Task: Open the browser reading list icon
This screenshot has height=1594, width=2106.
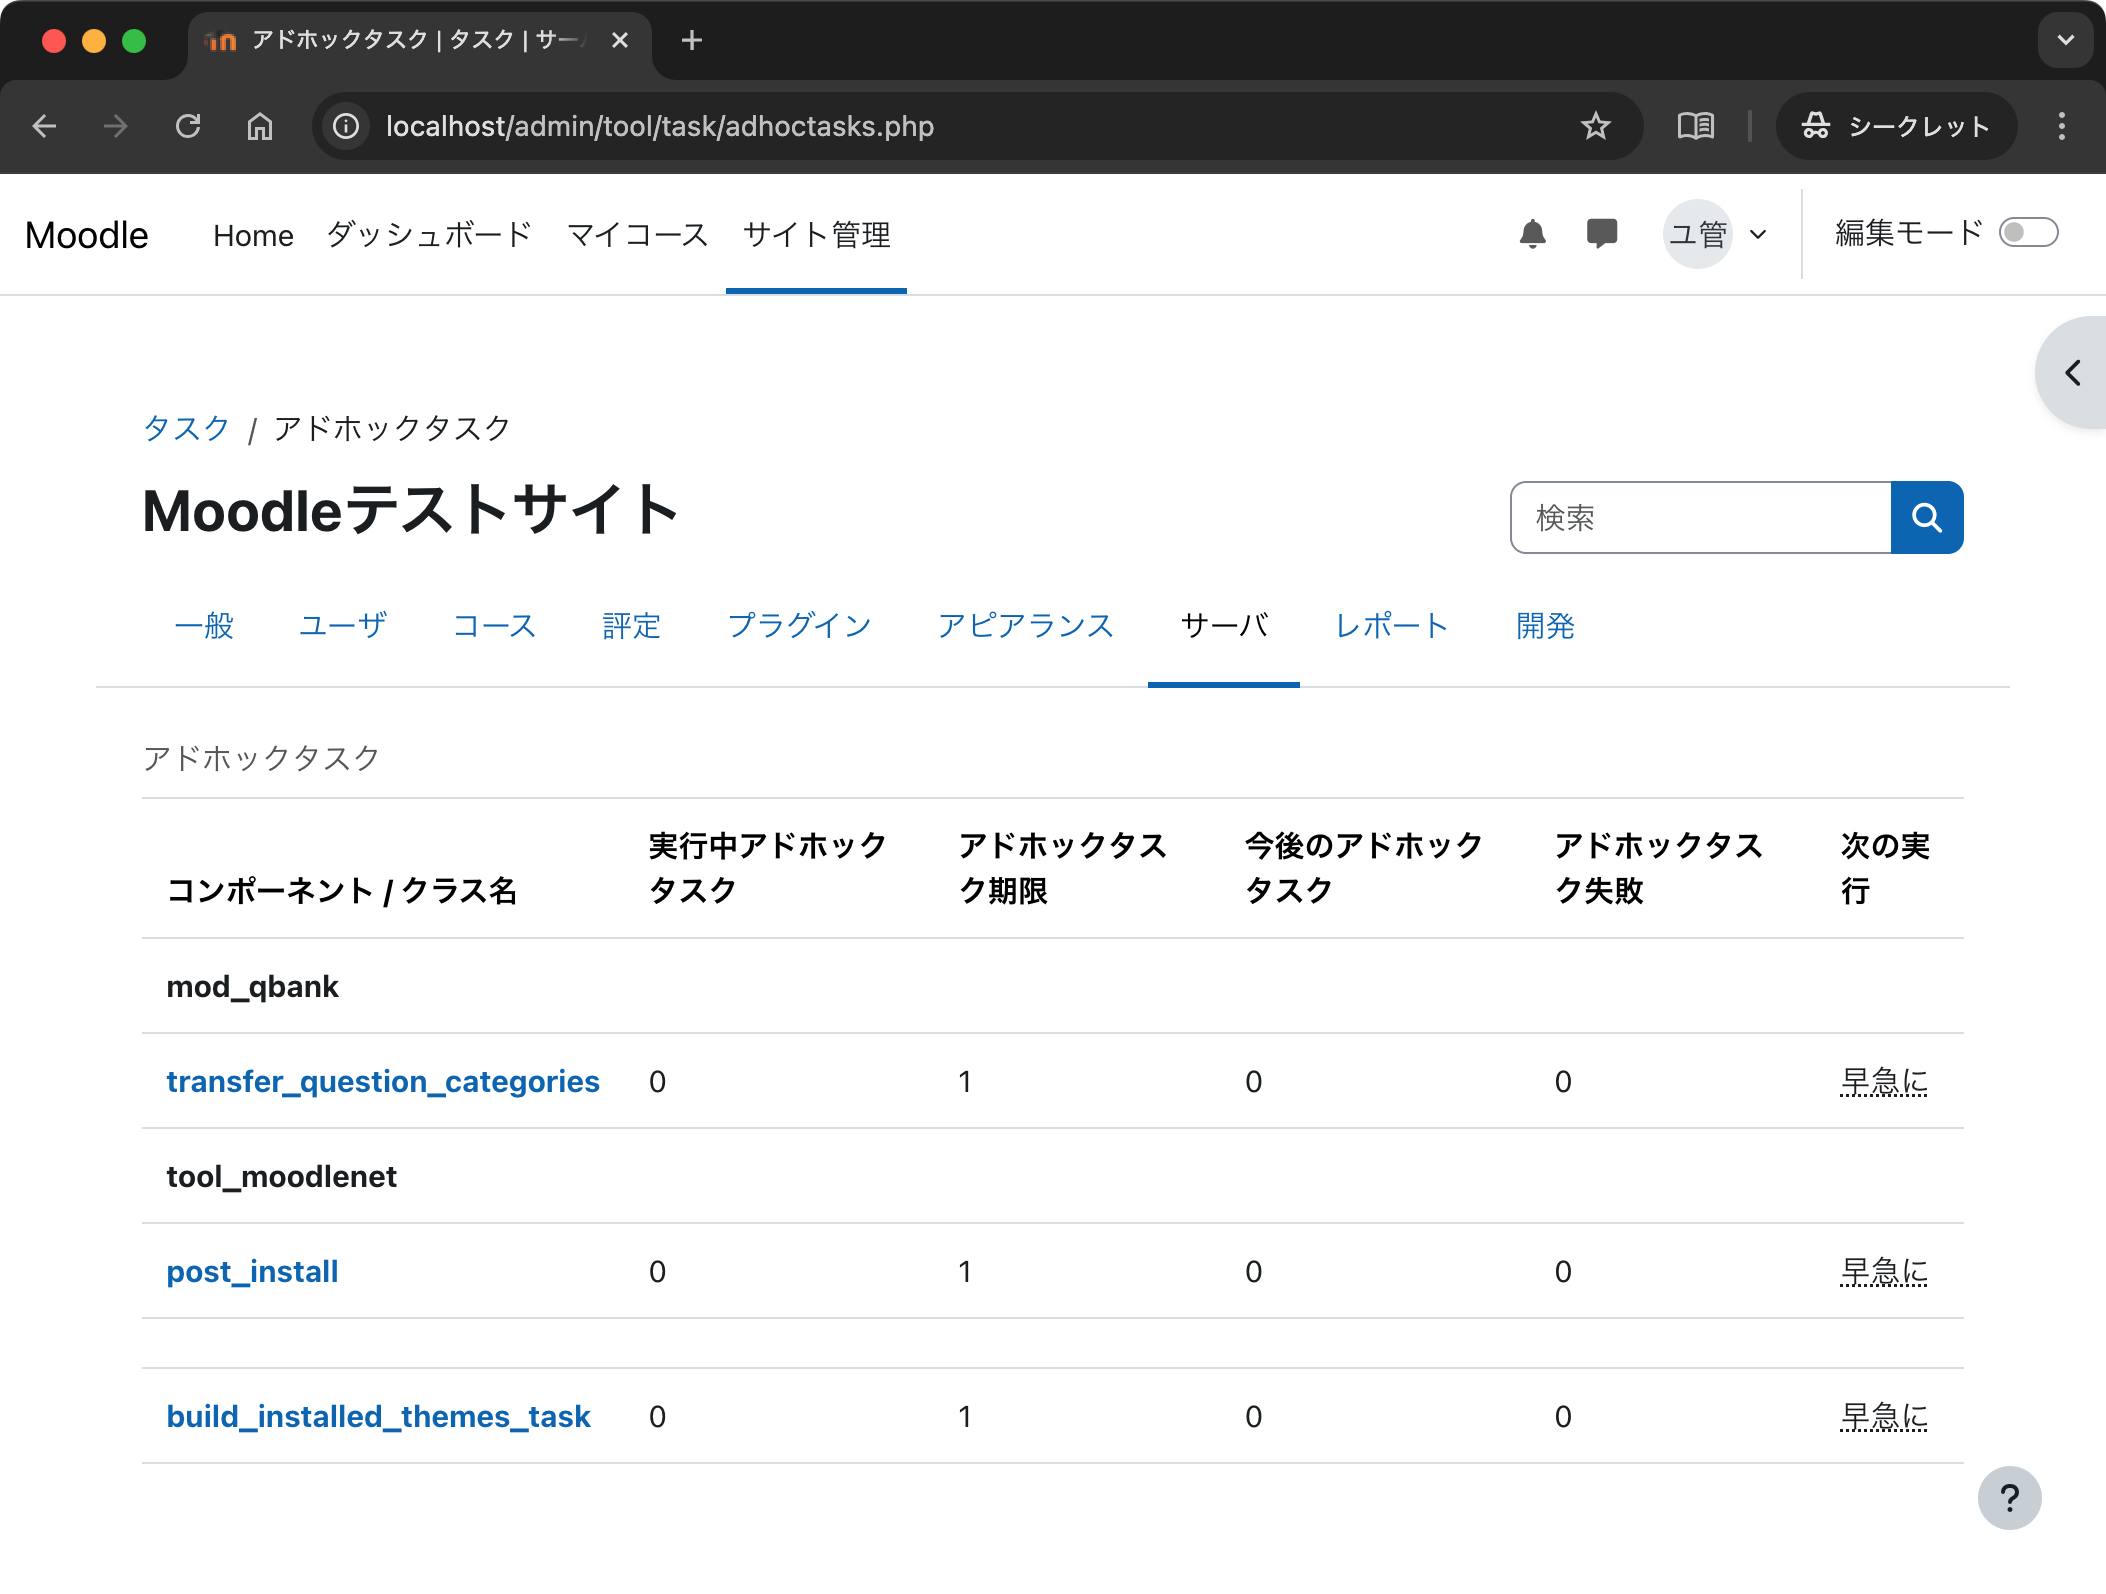Action: tap(1695, 126)
